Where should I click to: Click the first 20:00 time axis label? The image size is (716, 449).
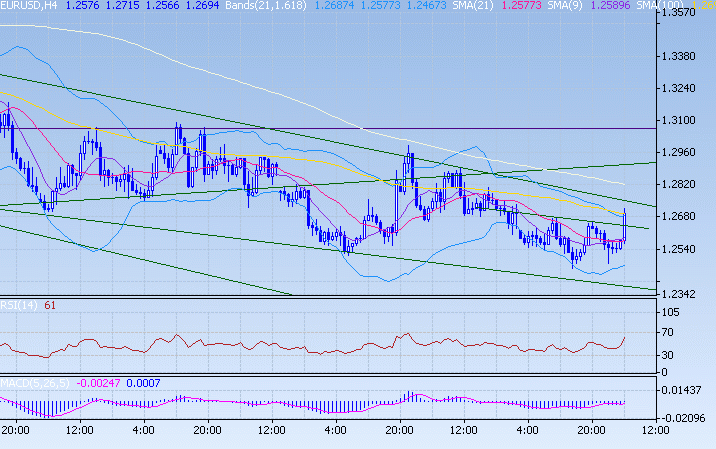point(15,429)
